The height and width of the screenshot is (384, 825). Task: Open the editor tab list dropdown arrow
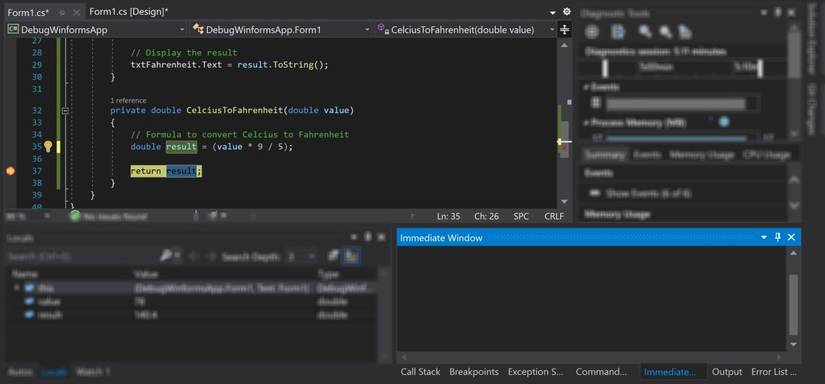pos(552,12)
